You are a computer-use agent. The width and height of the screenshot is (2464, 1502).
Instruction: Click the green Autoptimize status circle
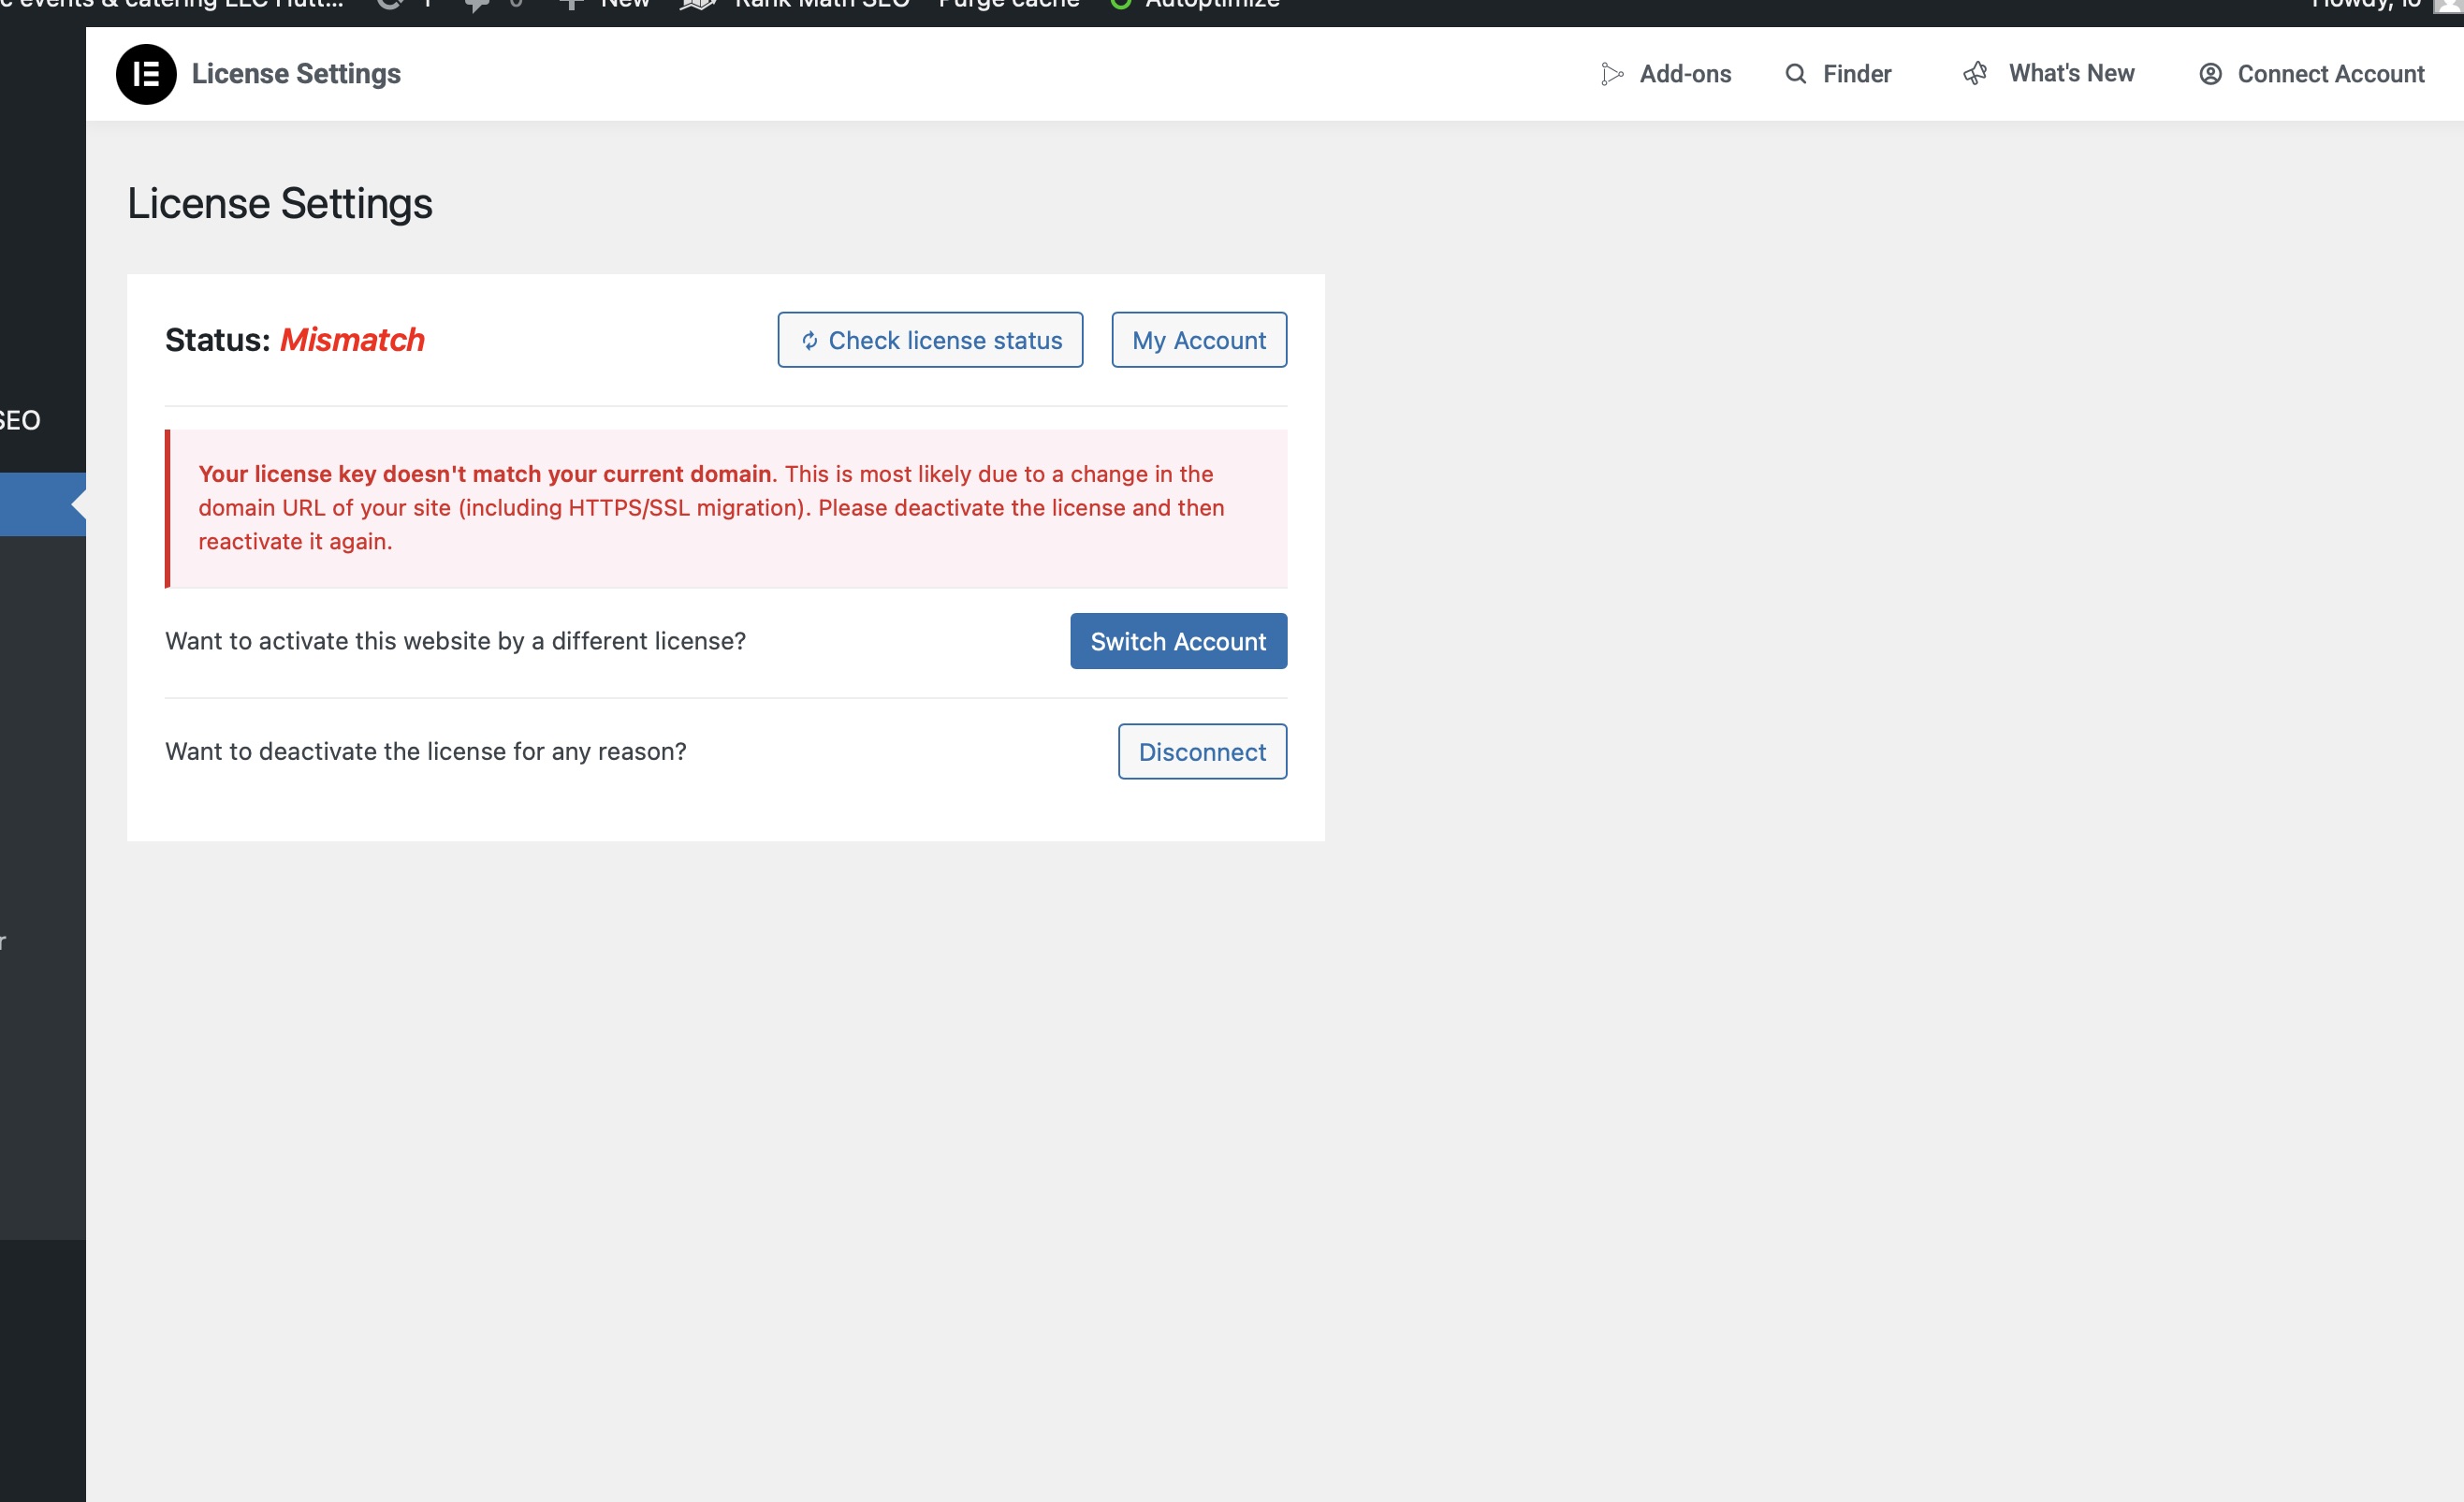1120,4
